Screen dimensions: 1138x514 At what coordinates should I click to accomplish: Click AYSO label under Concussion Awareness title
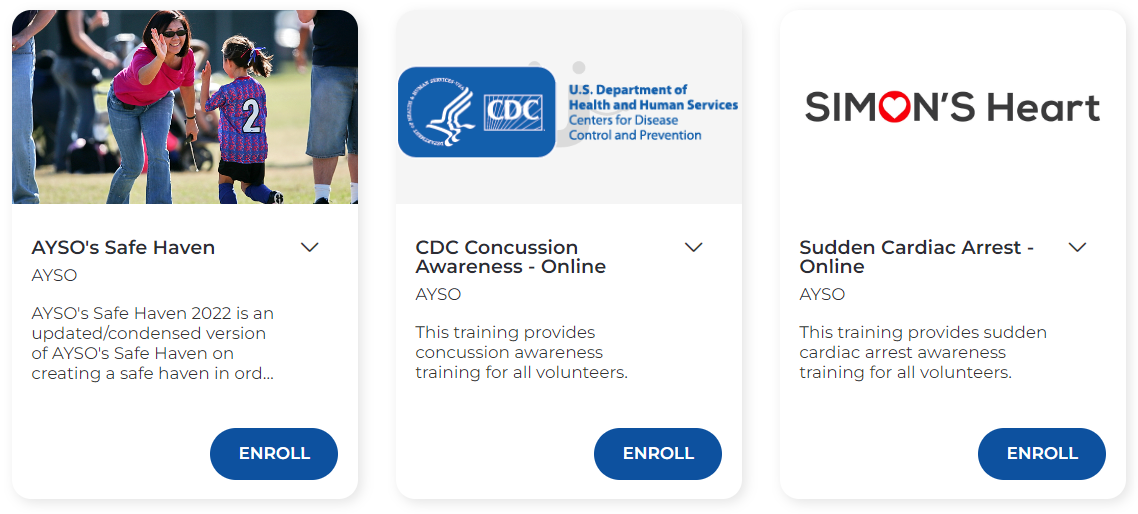(438, 295)
